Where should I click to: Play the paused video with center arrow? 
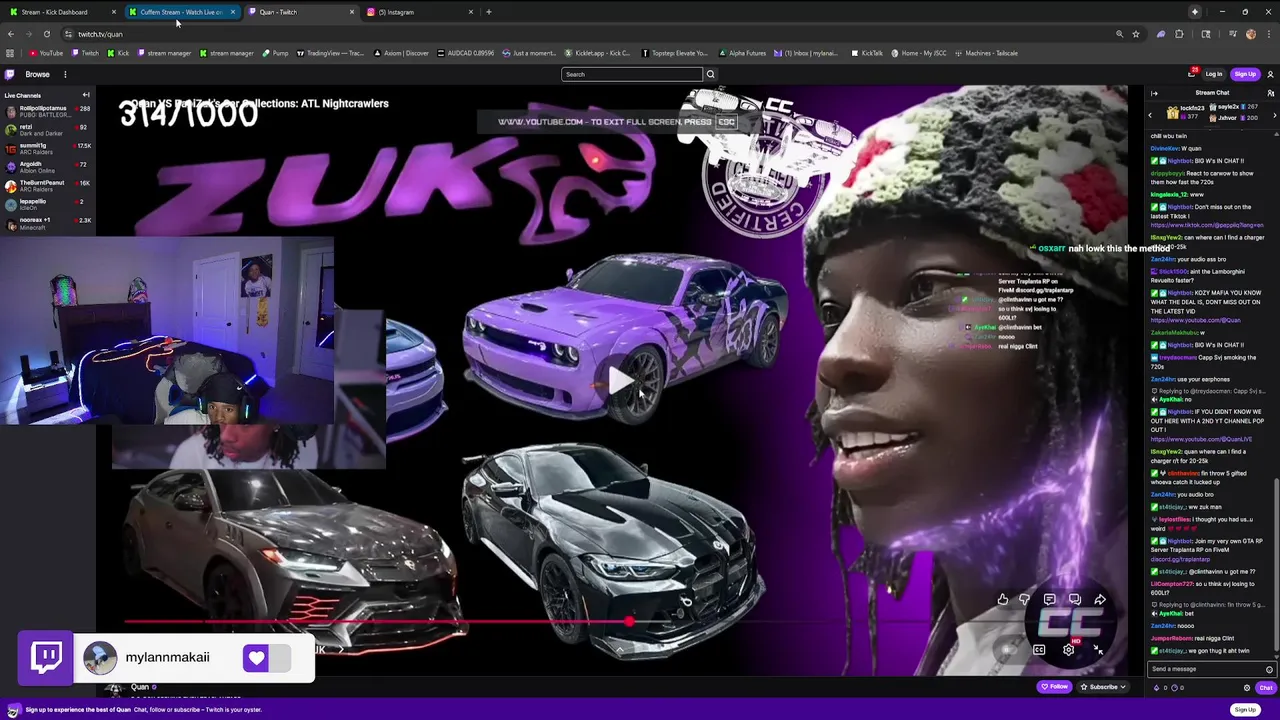(x=620, y=380)
